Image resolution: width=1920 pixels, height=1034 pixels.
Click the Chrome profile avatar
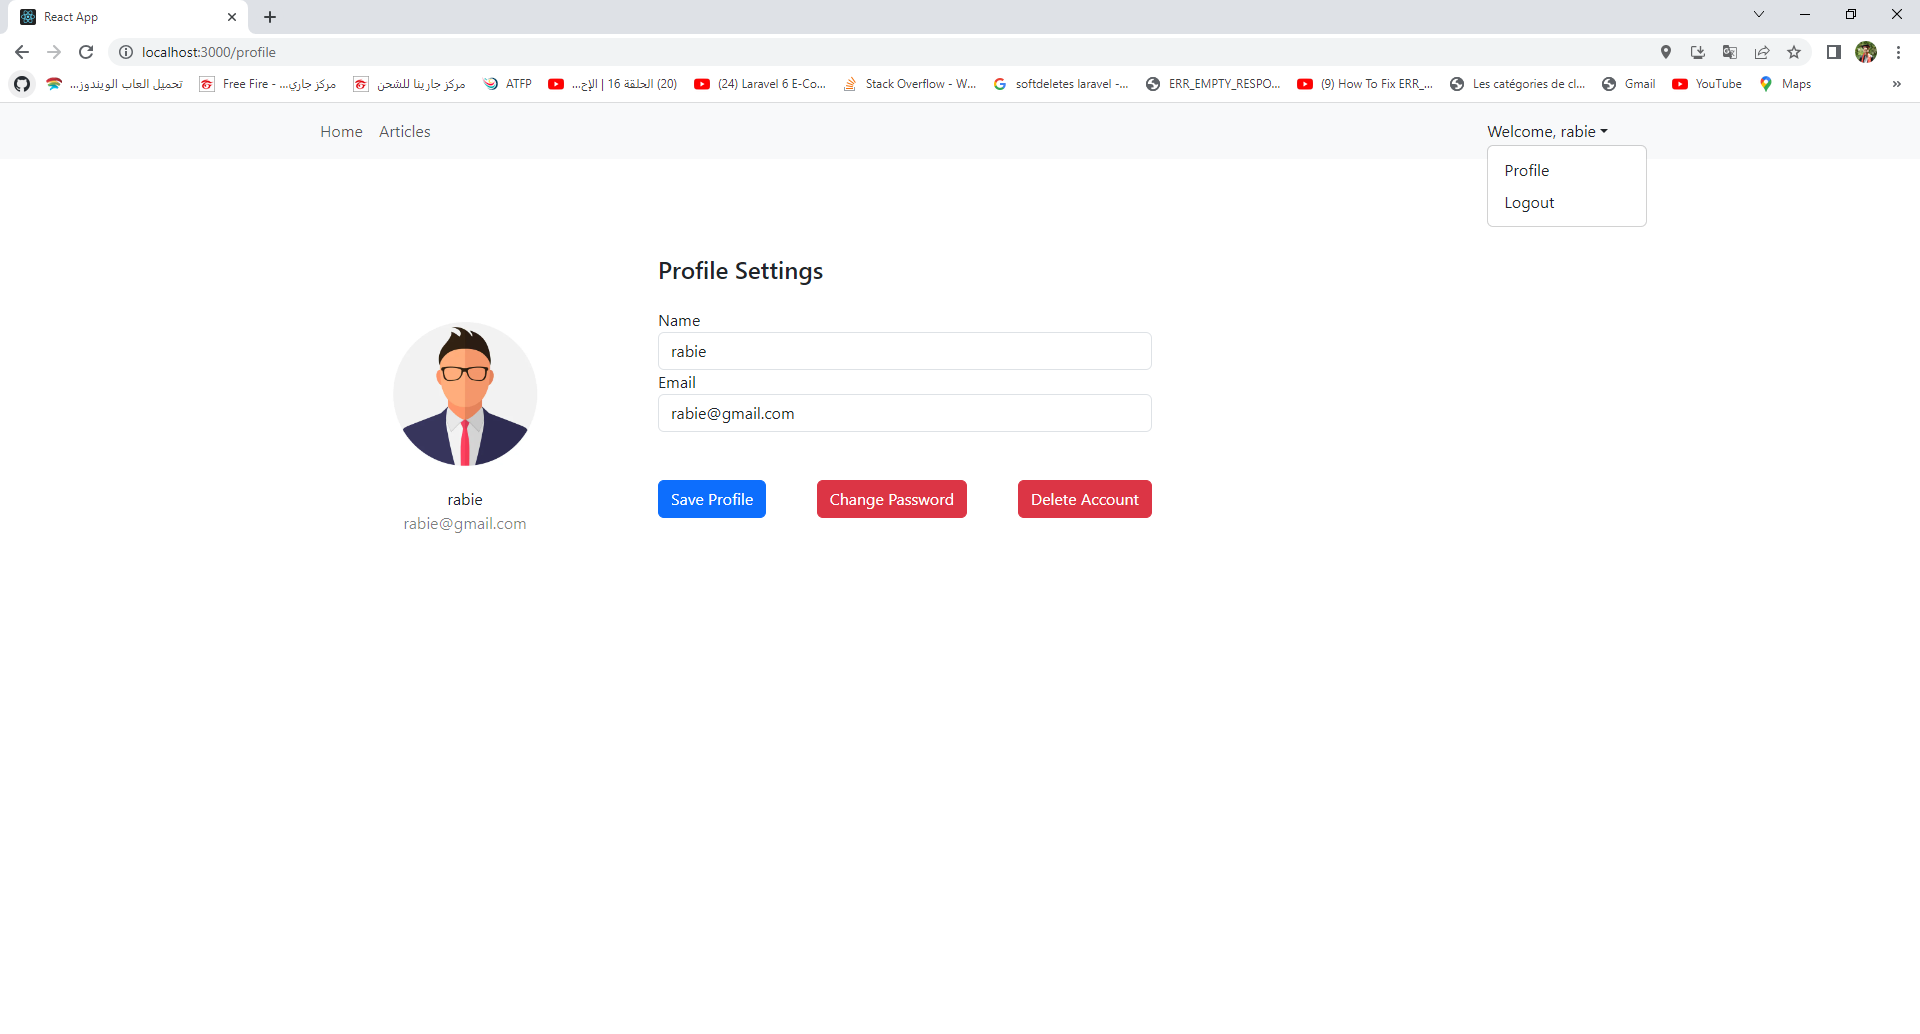click(1866, 52)
